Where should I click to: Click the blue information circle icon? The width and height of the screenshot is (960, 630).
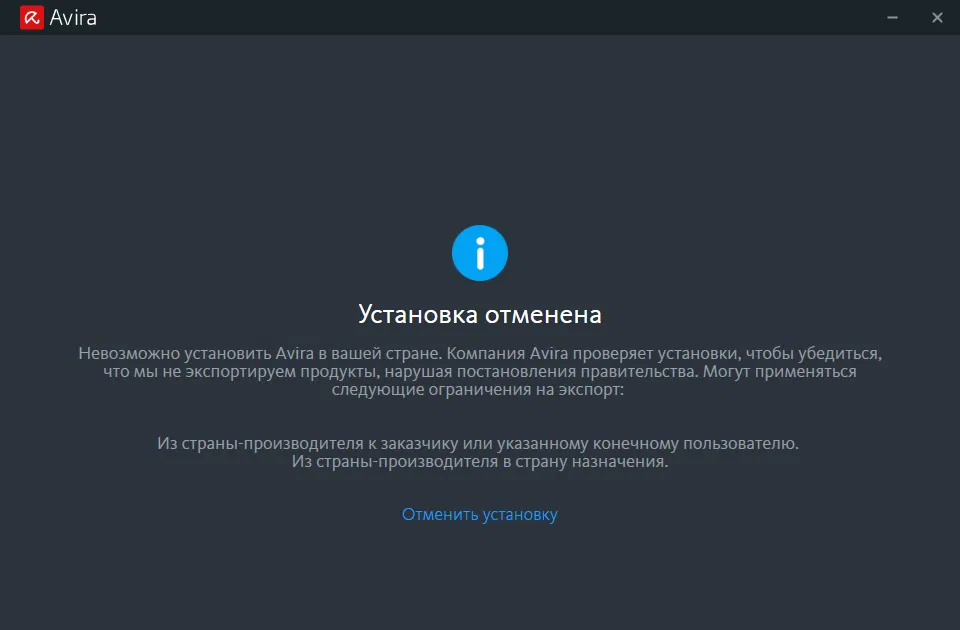(480, 253)
